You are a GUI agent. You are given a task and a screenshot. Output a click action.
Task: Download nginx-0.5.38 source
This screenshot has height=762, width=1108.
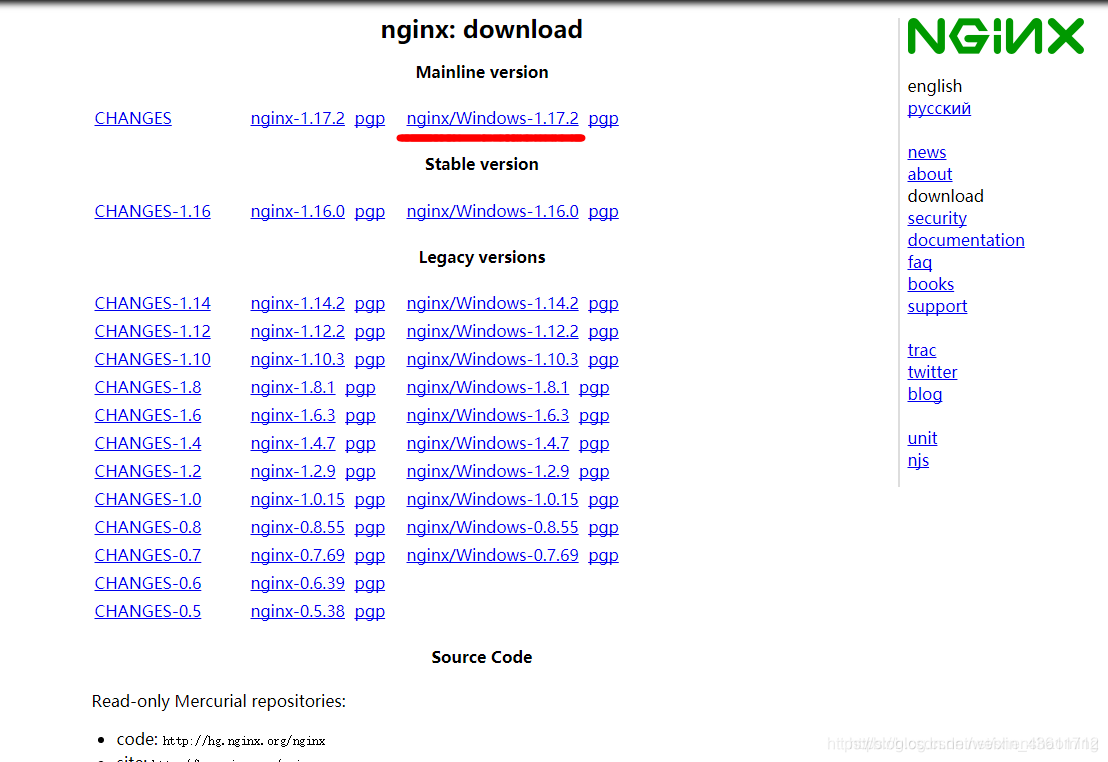click(297, 611)
